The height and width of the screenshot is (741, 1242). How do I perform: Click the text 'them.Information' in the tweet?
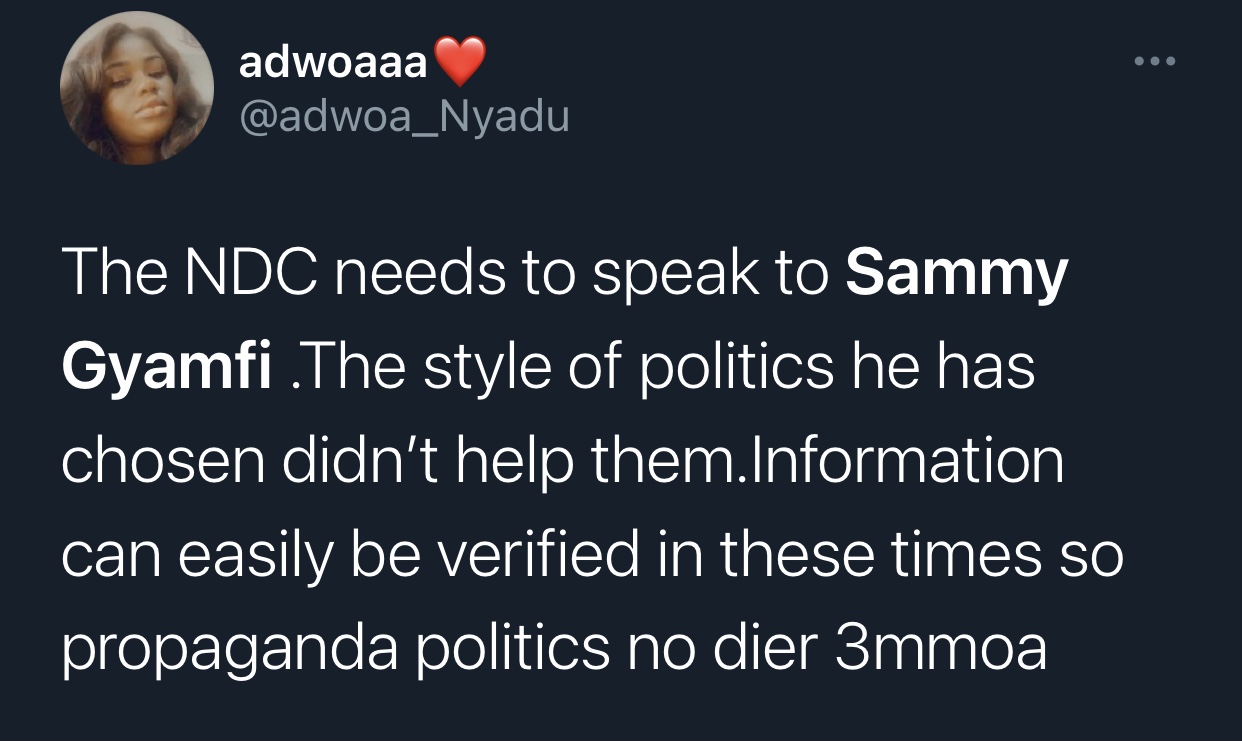click(x=825, y=459)
